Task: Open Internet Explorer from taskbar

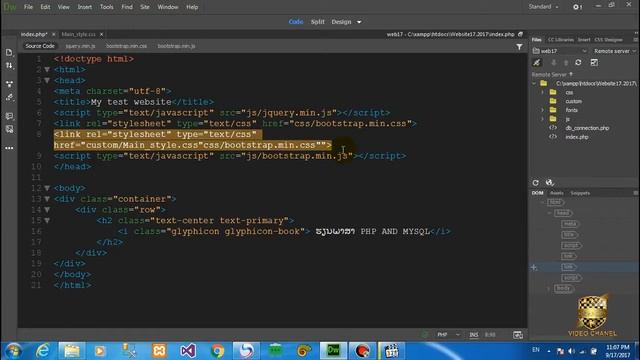Action: (x=42, y=351)
